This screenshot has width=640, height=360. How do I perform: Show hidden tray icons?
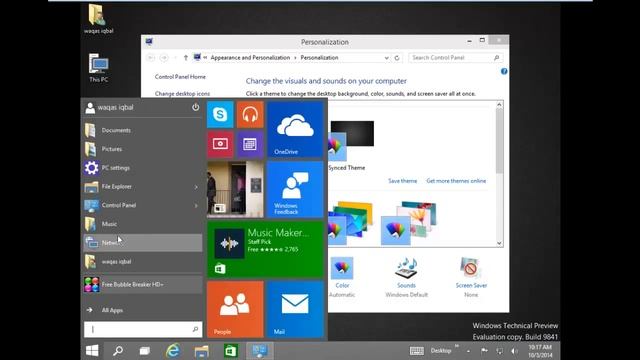pyautogui.click(x=469, y=351)
